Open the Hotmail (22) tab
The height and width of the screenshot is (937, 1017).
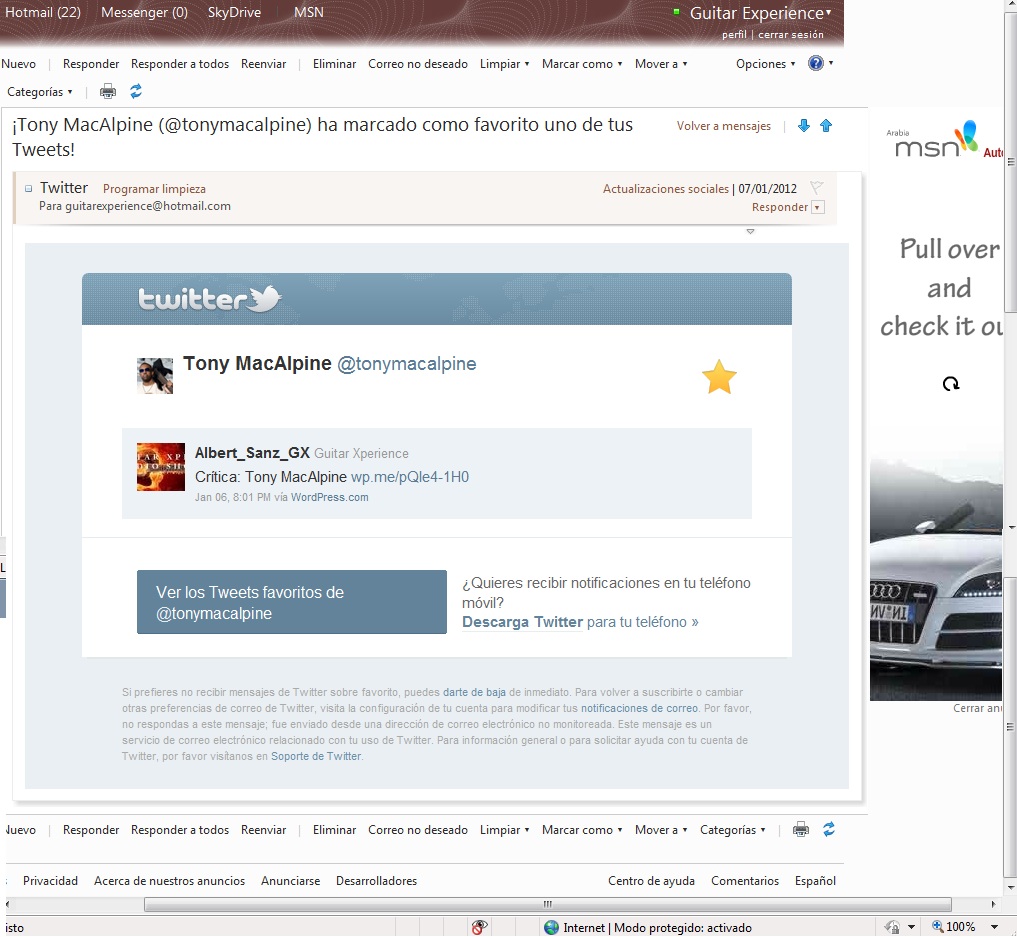point(43,13)
